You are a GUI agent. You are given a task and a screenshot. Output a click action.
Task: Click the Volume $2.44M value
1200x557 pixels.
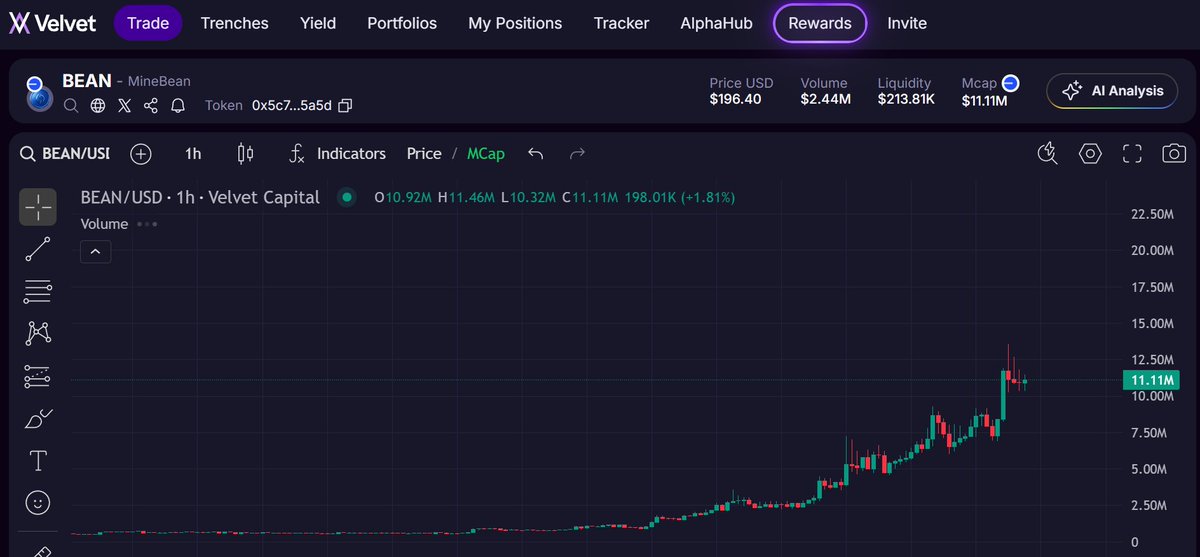pos(826,100)
